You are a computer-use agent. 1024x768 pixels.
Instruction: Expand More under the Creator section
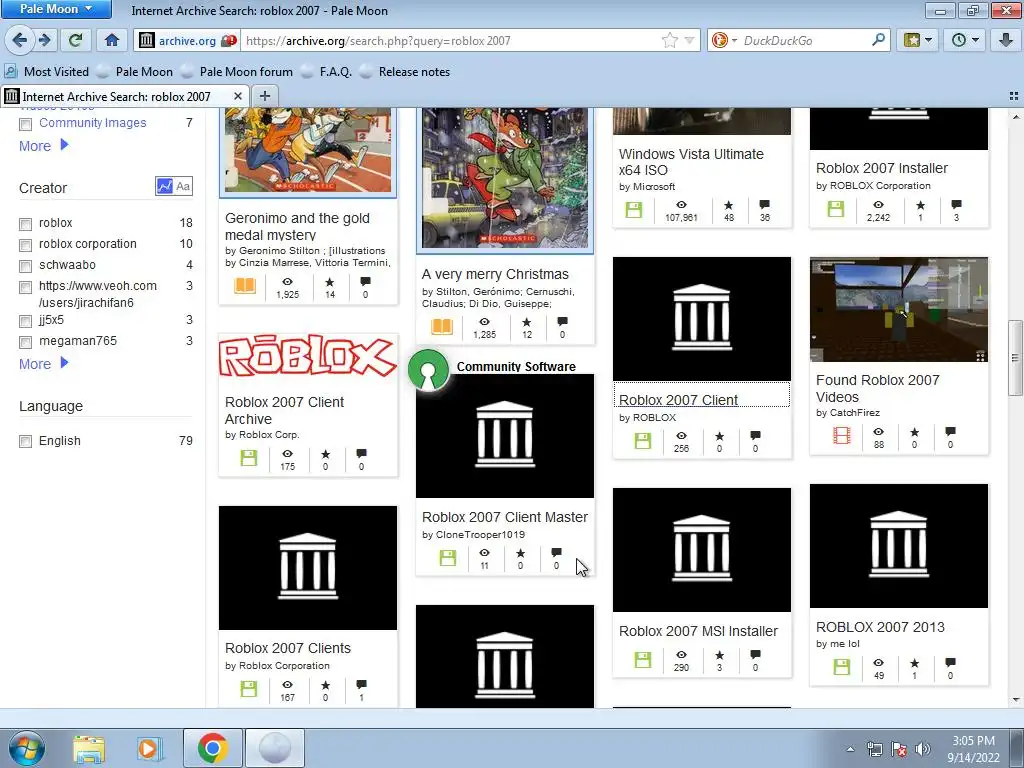(x=43, y=364)
